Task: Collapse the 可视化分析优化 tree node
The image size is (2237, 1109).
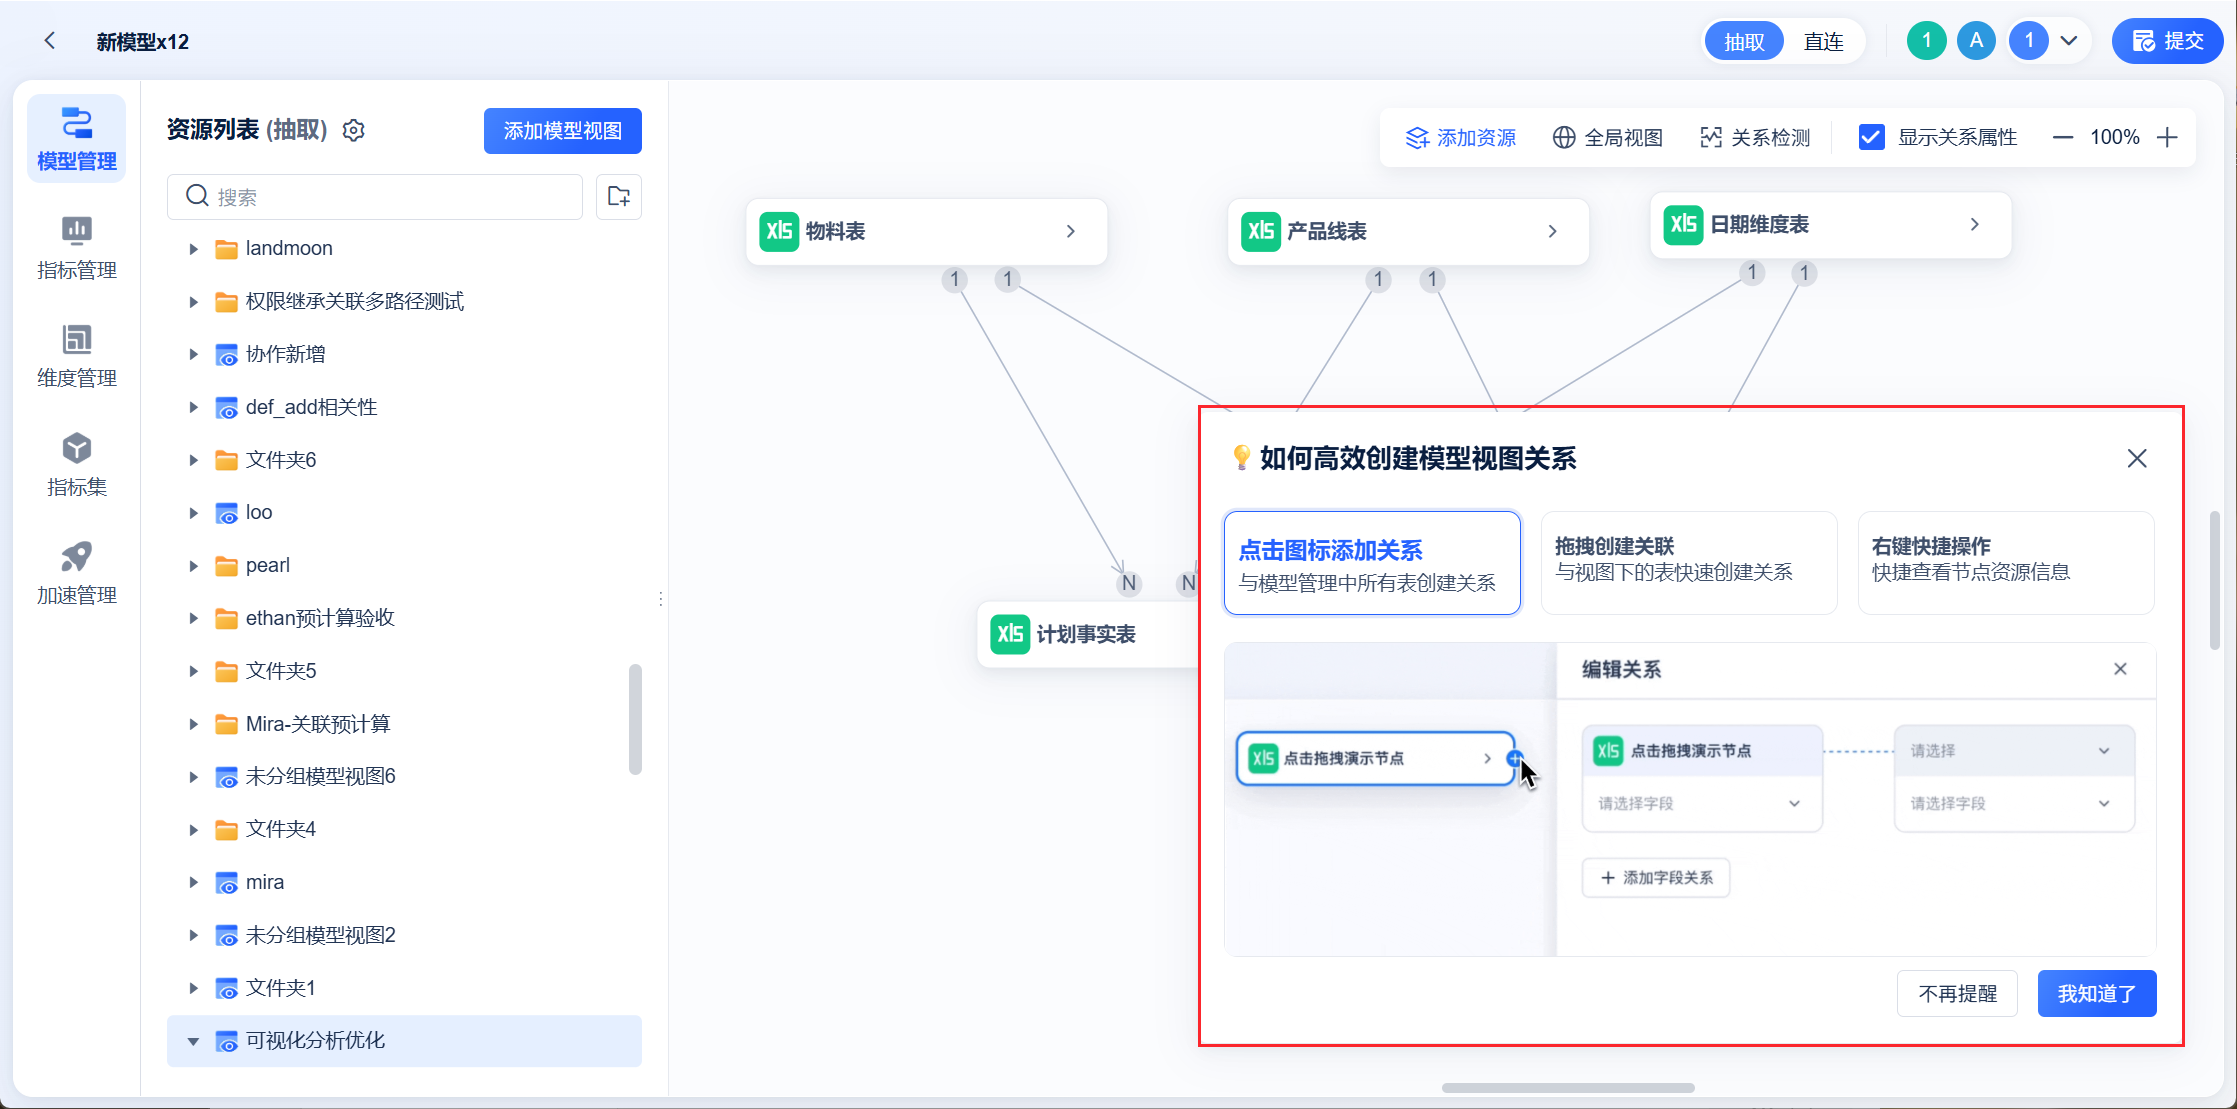Action: [193, 1041]
